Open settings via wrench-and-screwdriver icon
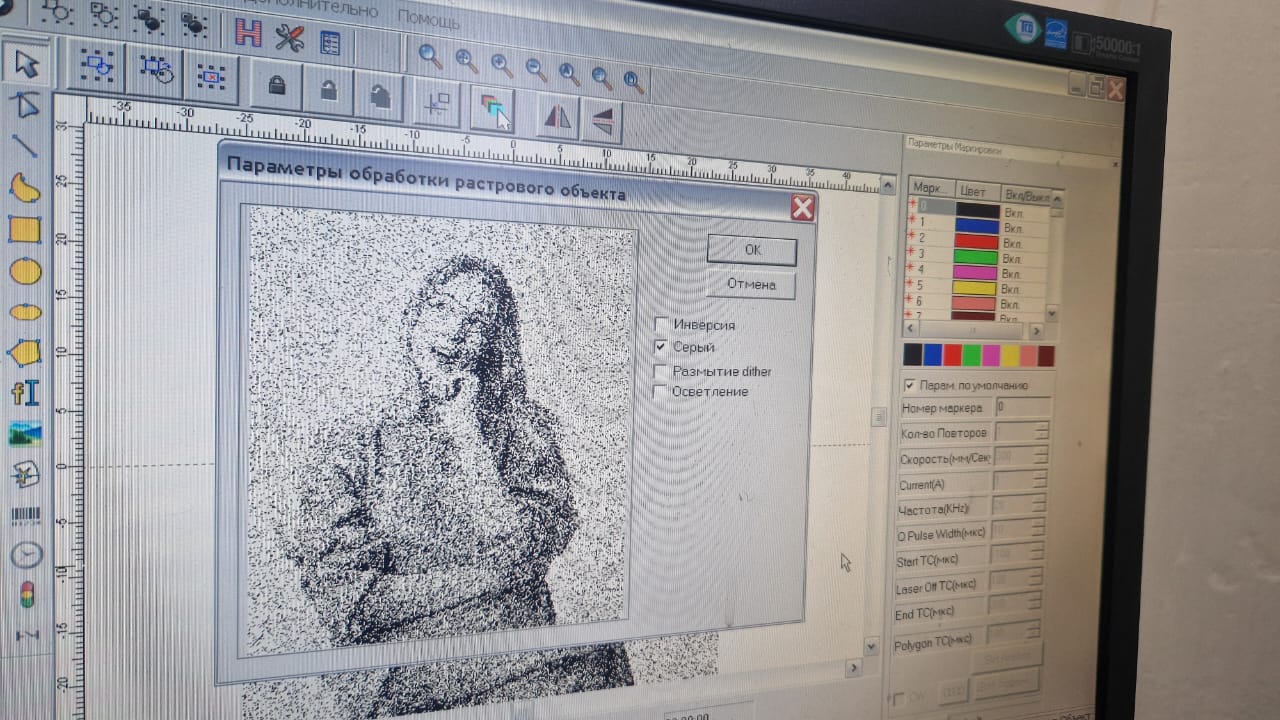The height and width of the screenshot is (720, 1280). pos(289,38)
